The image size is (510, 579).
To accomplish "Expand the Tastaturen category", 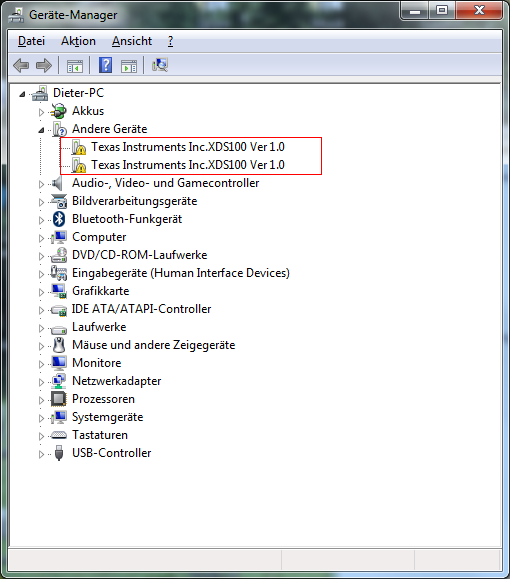I will point(41,436).
